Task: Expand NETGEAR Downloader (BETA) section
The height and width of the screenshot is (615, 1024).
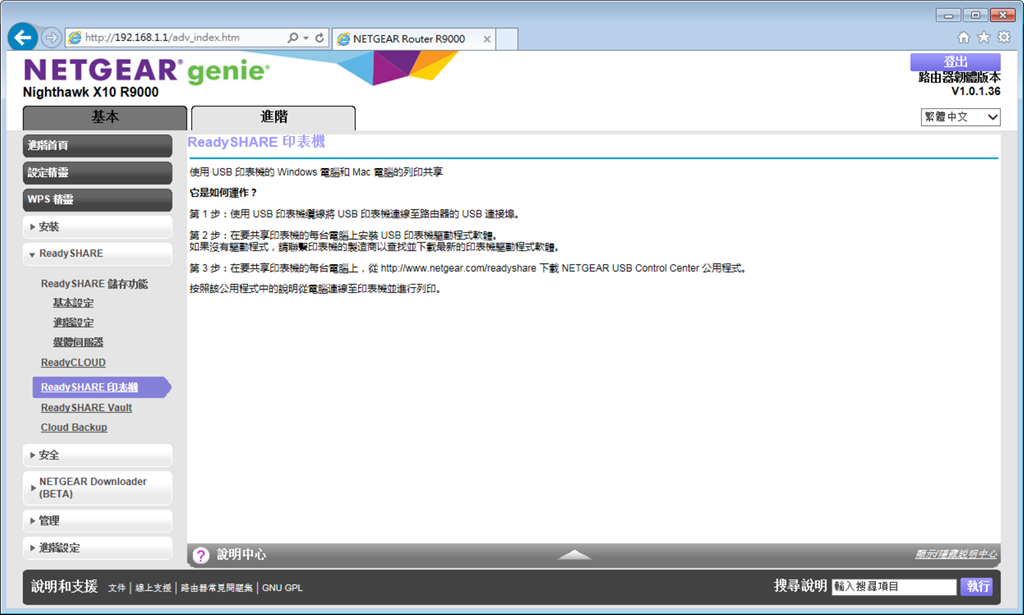Action: 97,488
